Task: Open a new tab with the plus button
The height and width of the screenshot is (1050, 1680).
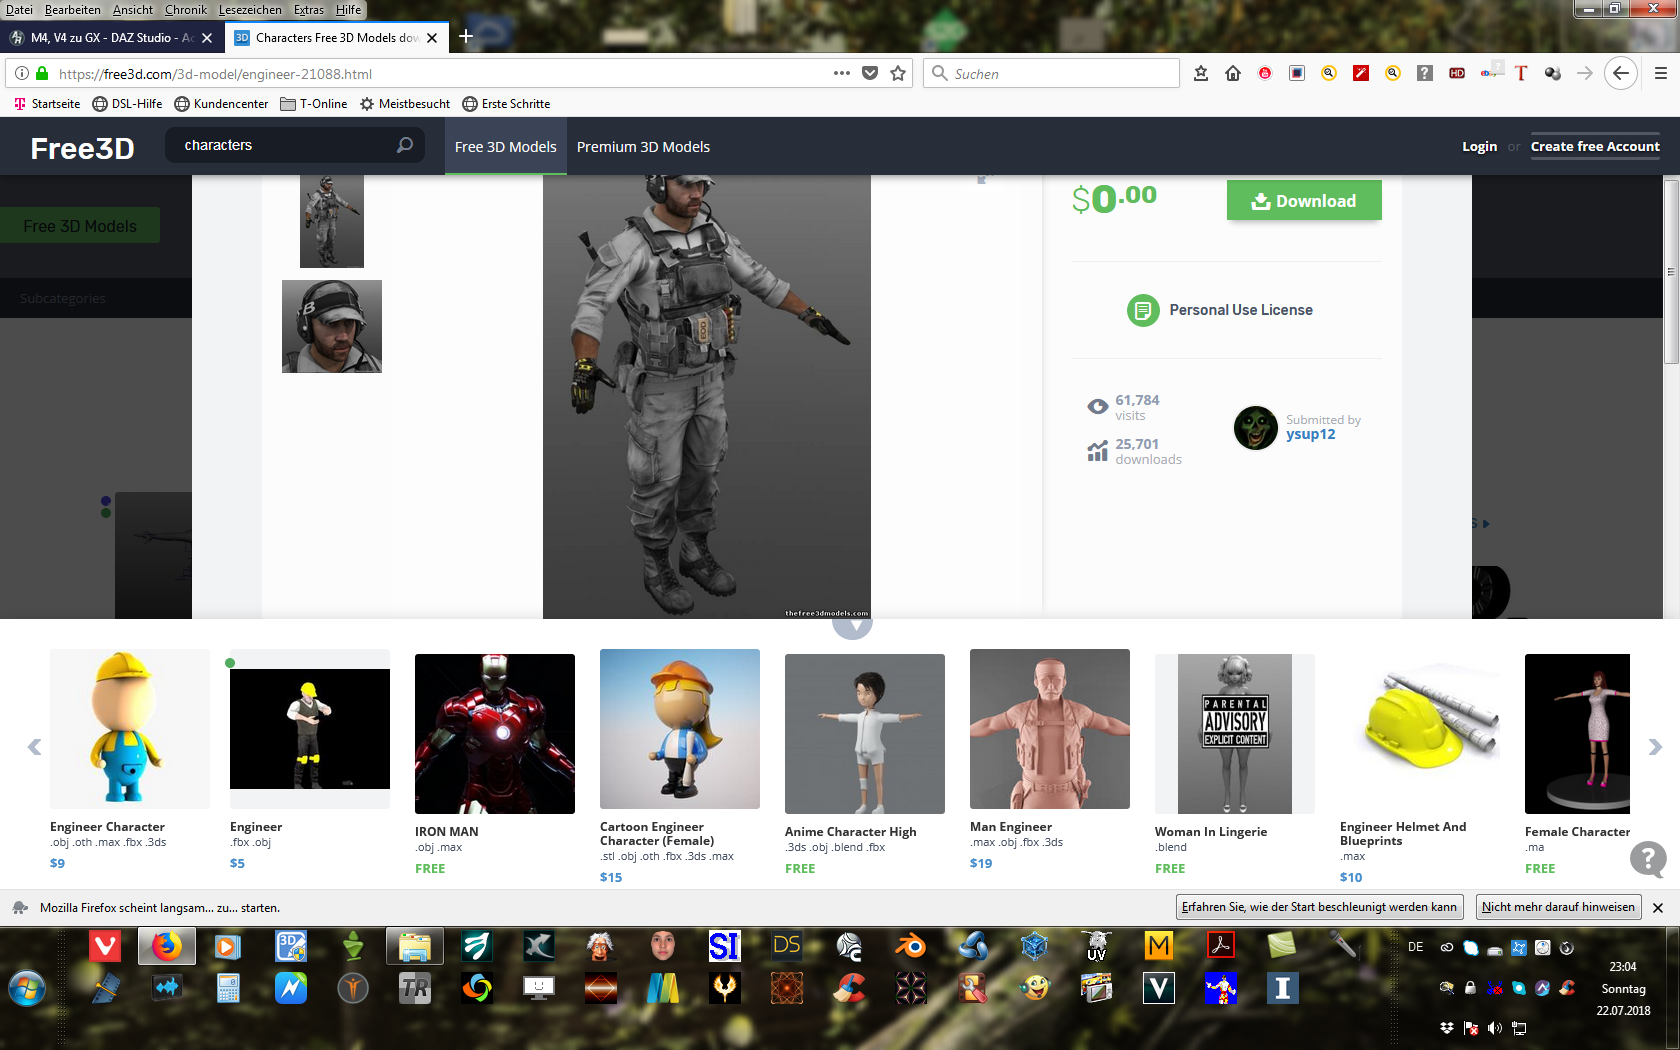Action: (x=466, y=37)
